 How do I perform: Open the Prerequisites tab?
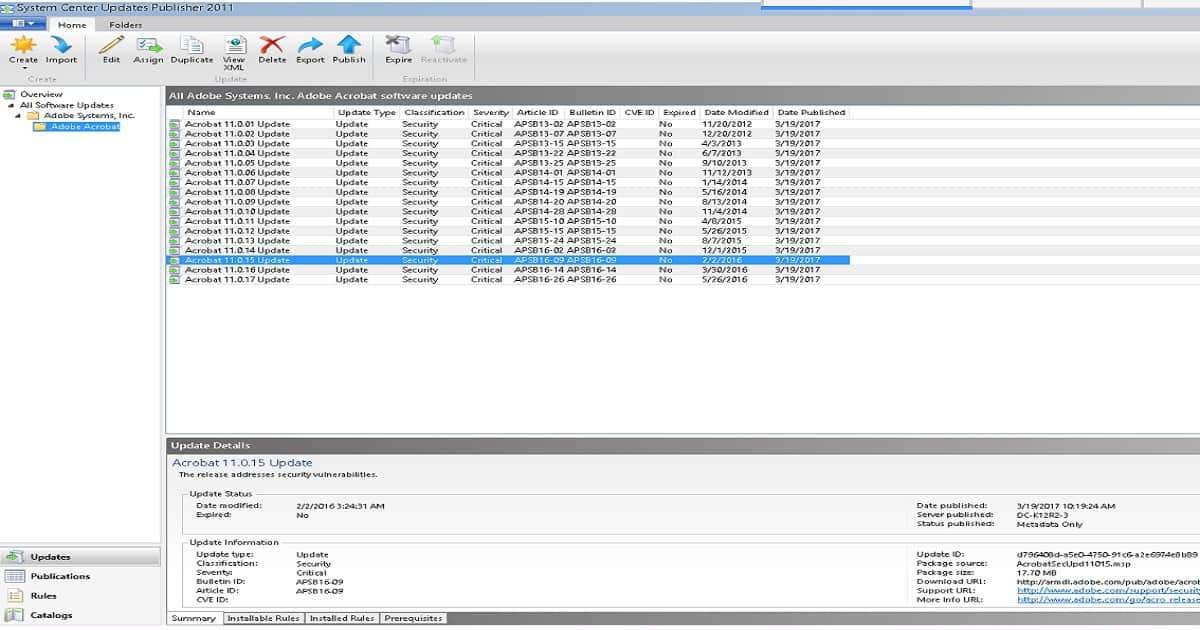[x=414, y=619]
